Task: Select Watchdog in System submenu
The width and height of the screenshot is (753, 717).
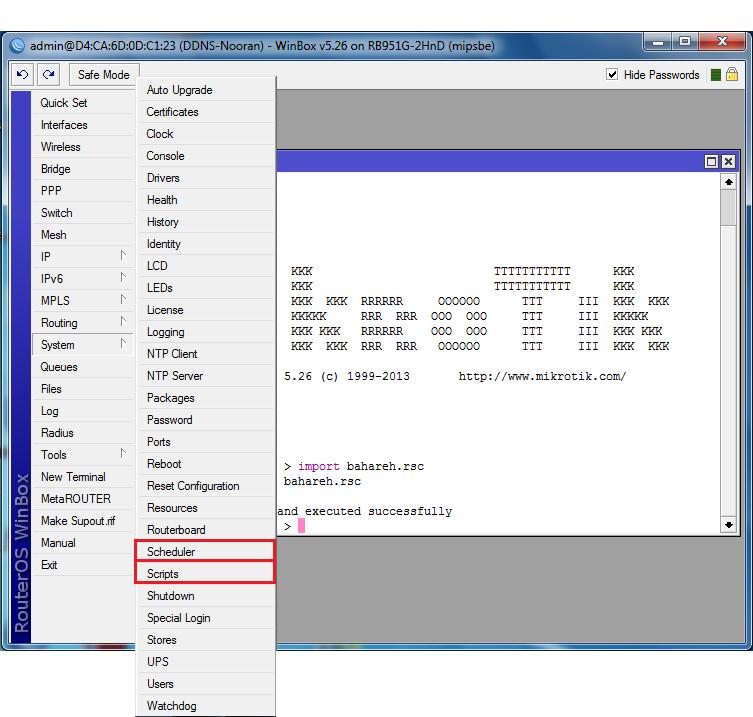Action: click(206, 706)
